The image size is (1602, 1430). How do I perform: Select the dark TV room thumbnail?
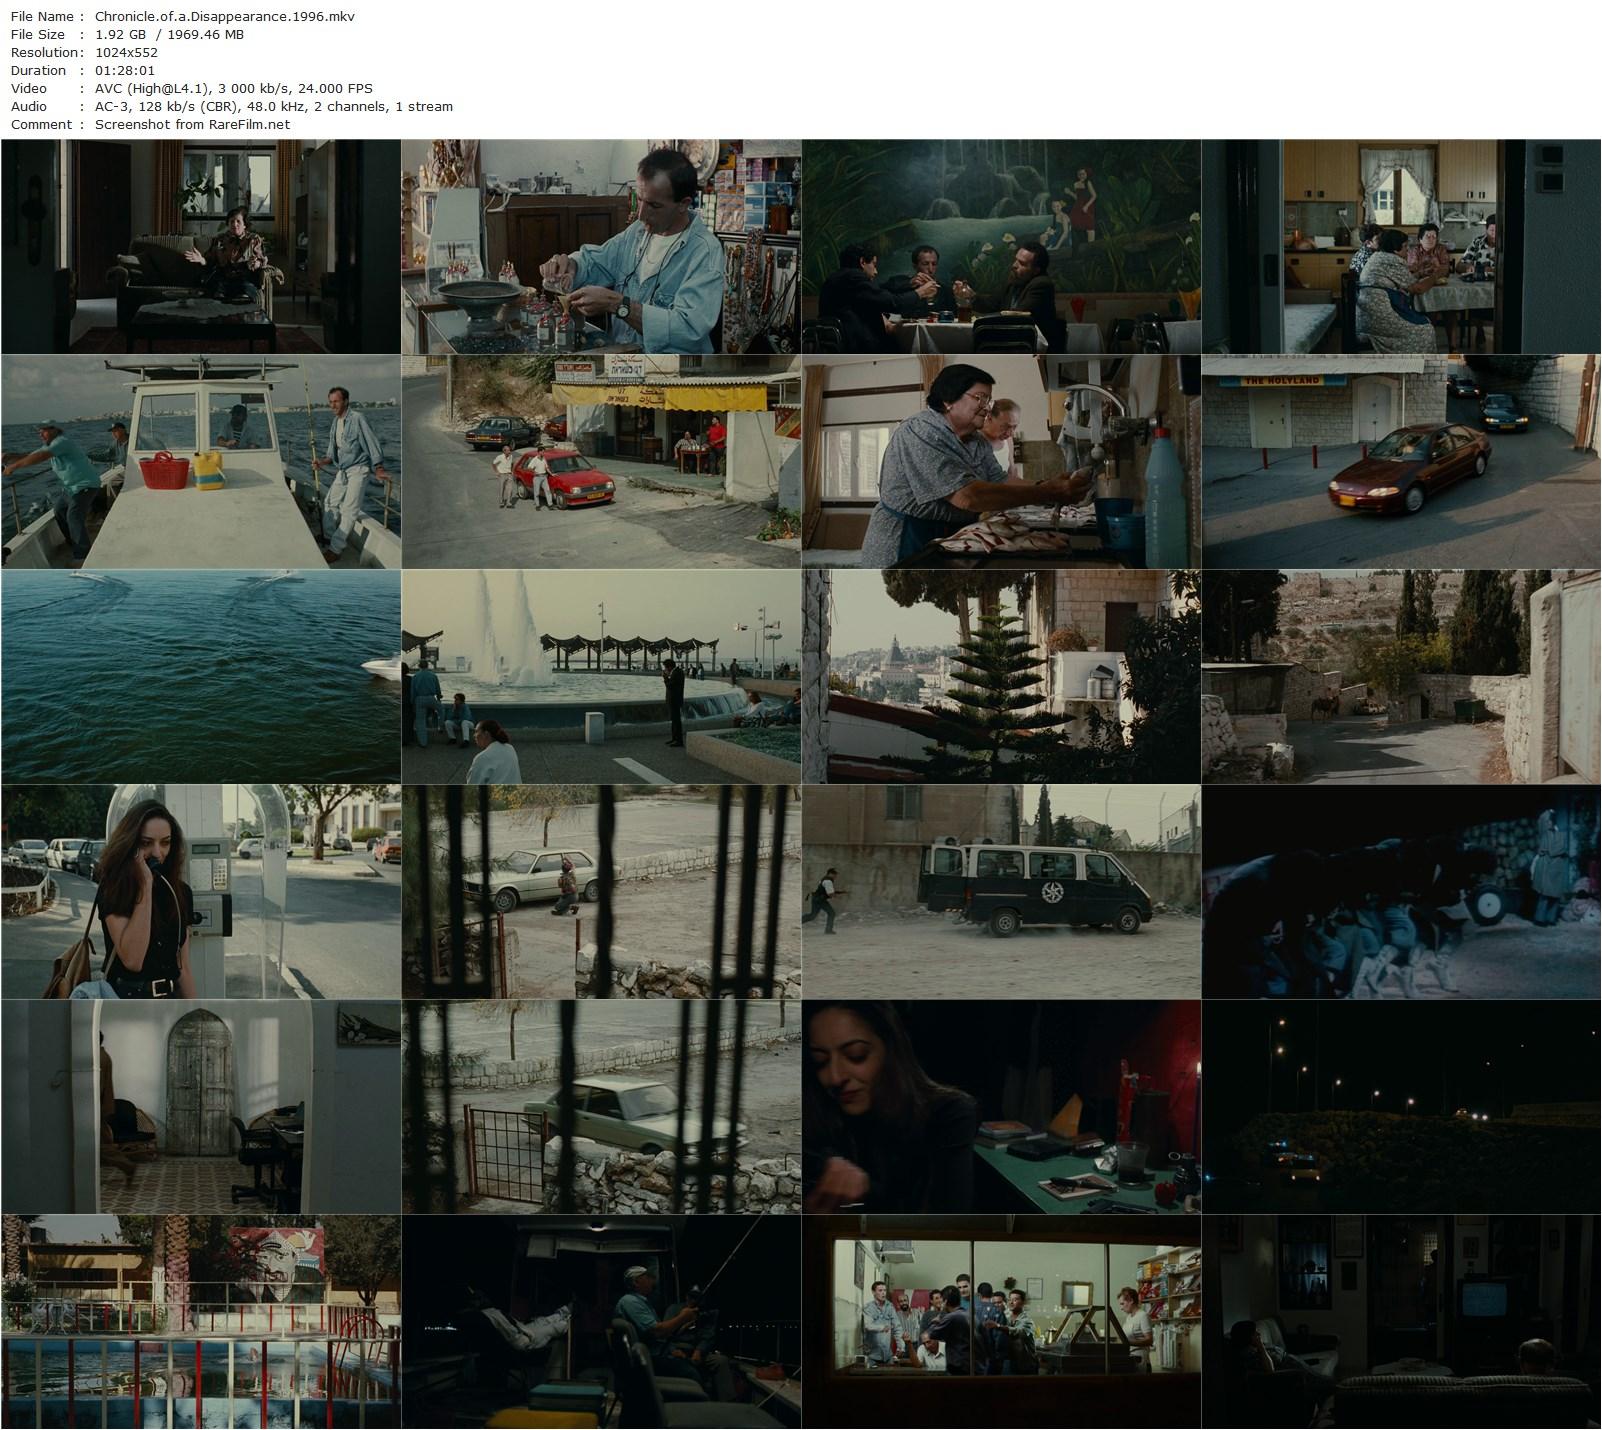click(1401, 1322)
